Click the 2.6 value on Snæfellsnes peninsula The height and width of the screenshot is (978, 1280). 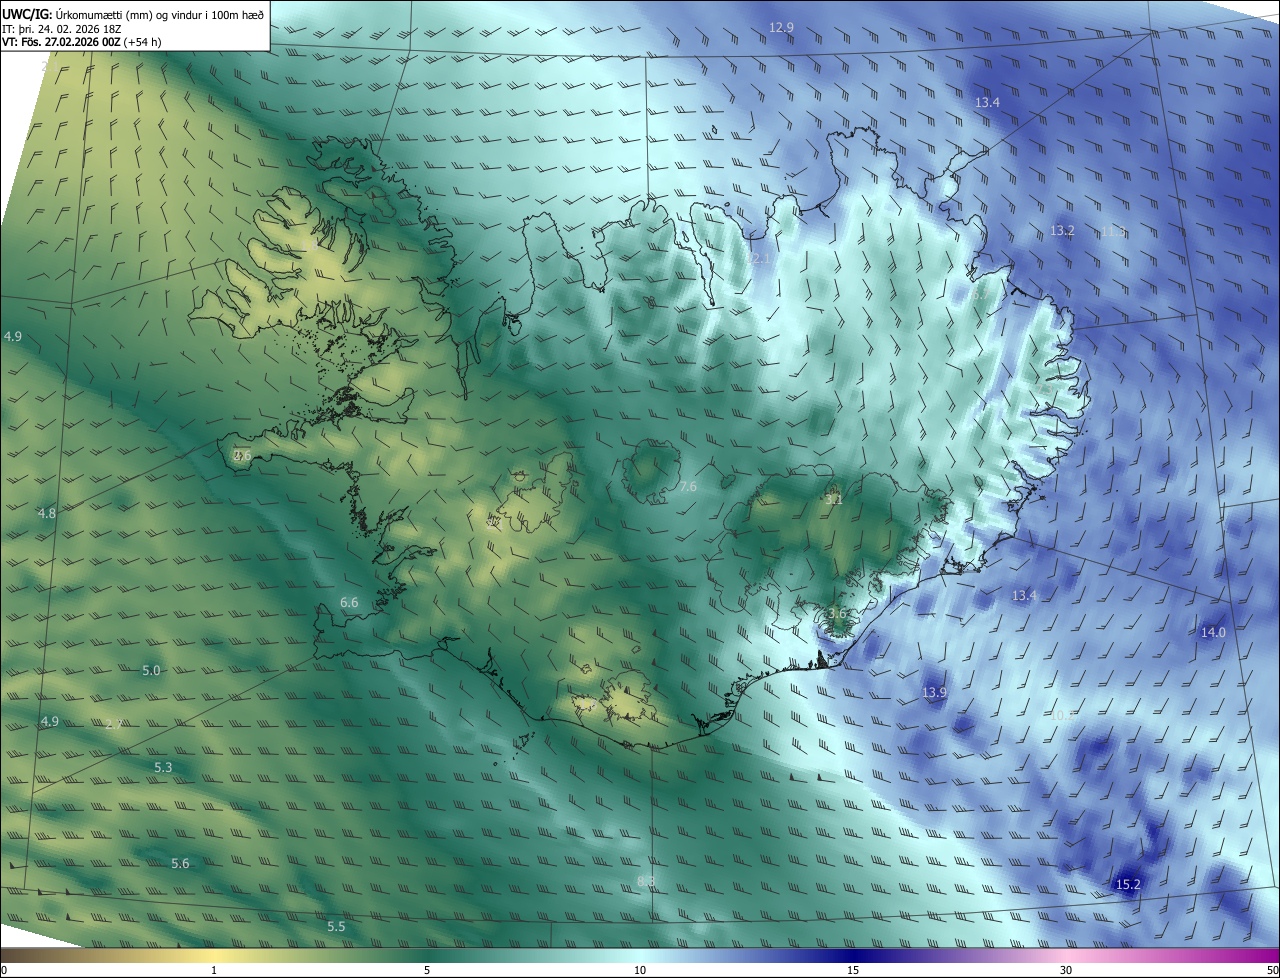(242, 455)
